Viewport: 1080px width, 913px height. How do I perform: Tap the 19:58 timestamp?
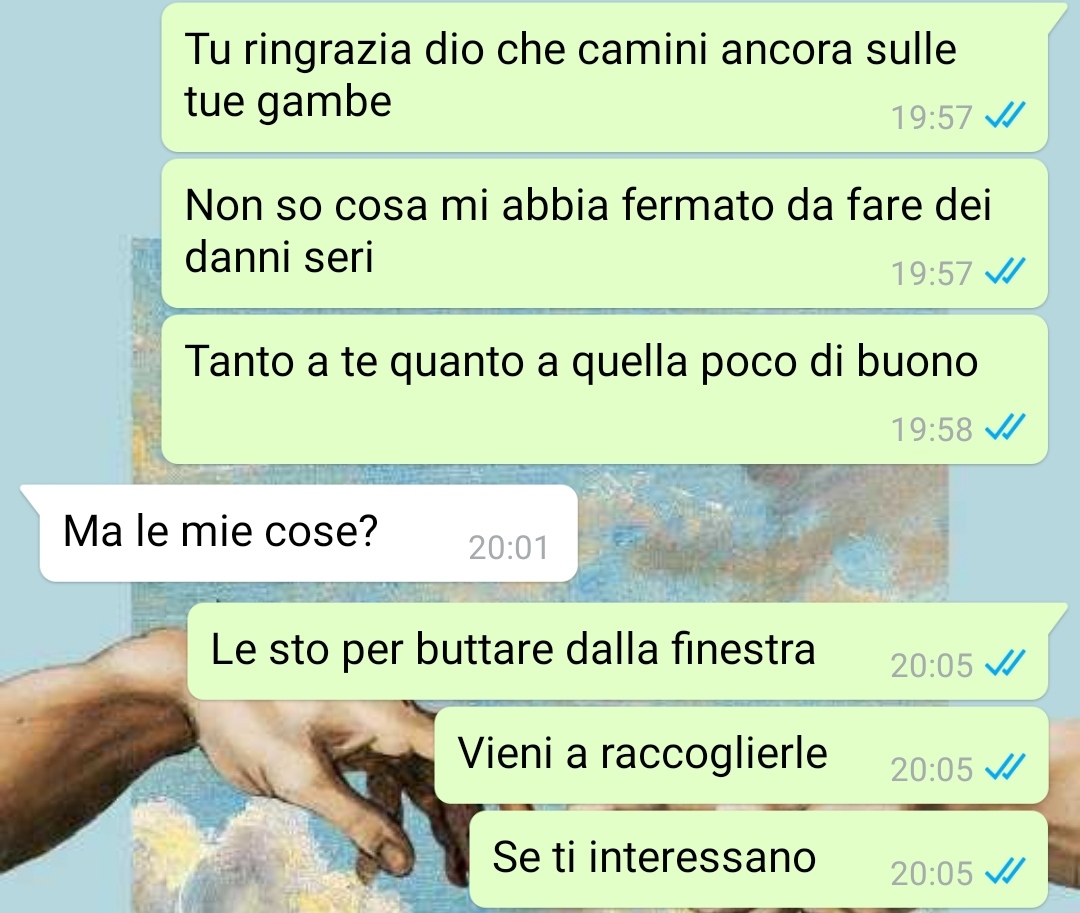click(931, 430)
